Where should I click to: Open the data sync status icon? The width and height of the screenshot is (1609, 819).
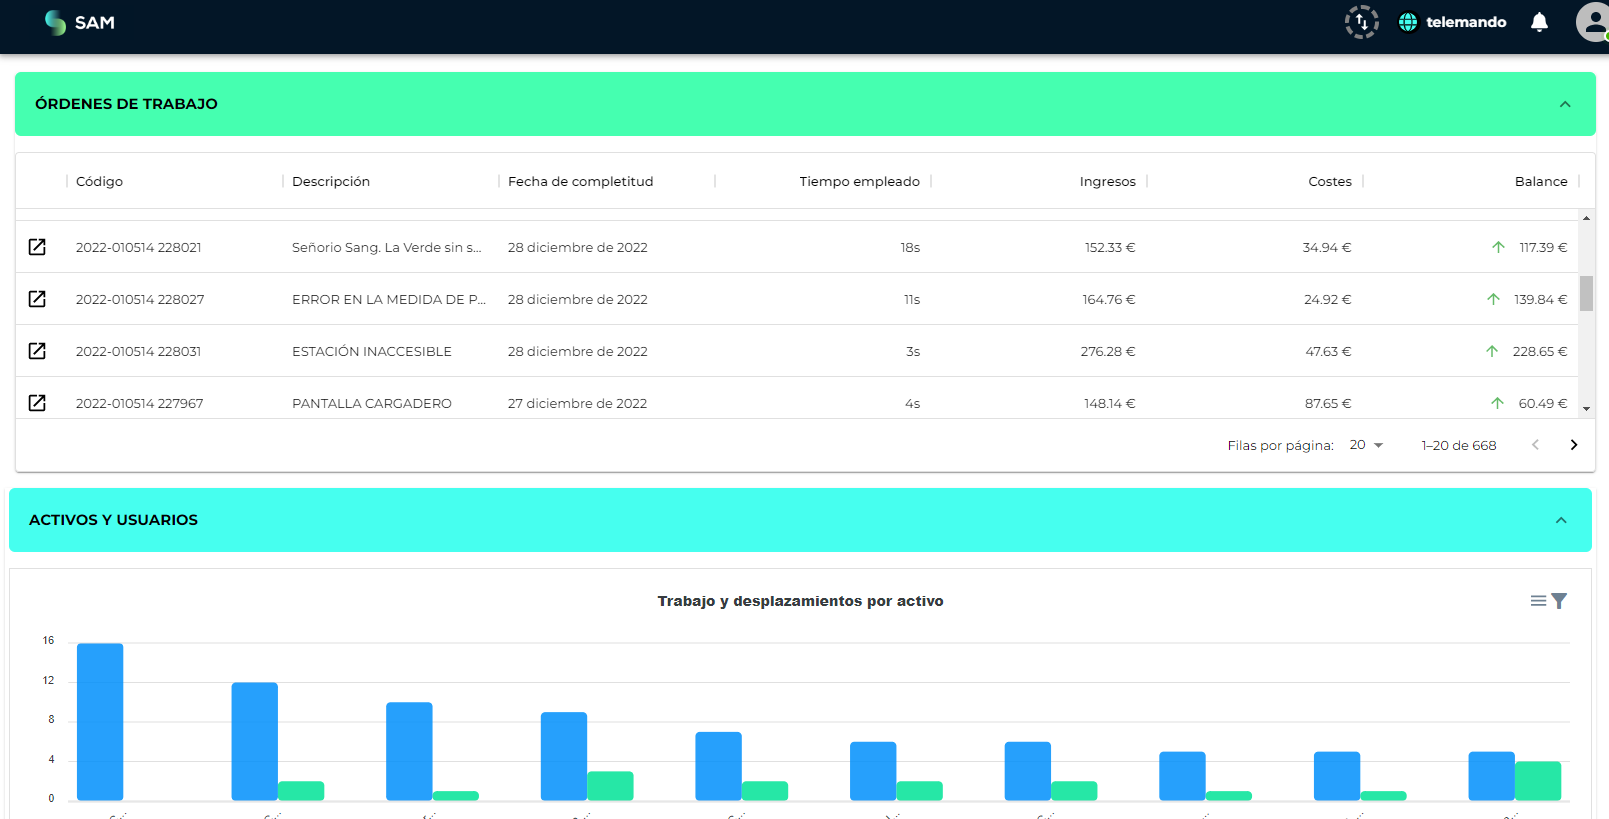pyautogui.click(x=1361, y=22)
